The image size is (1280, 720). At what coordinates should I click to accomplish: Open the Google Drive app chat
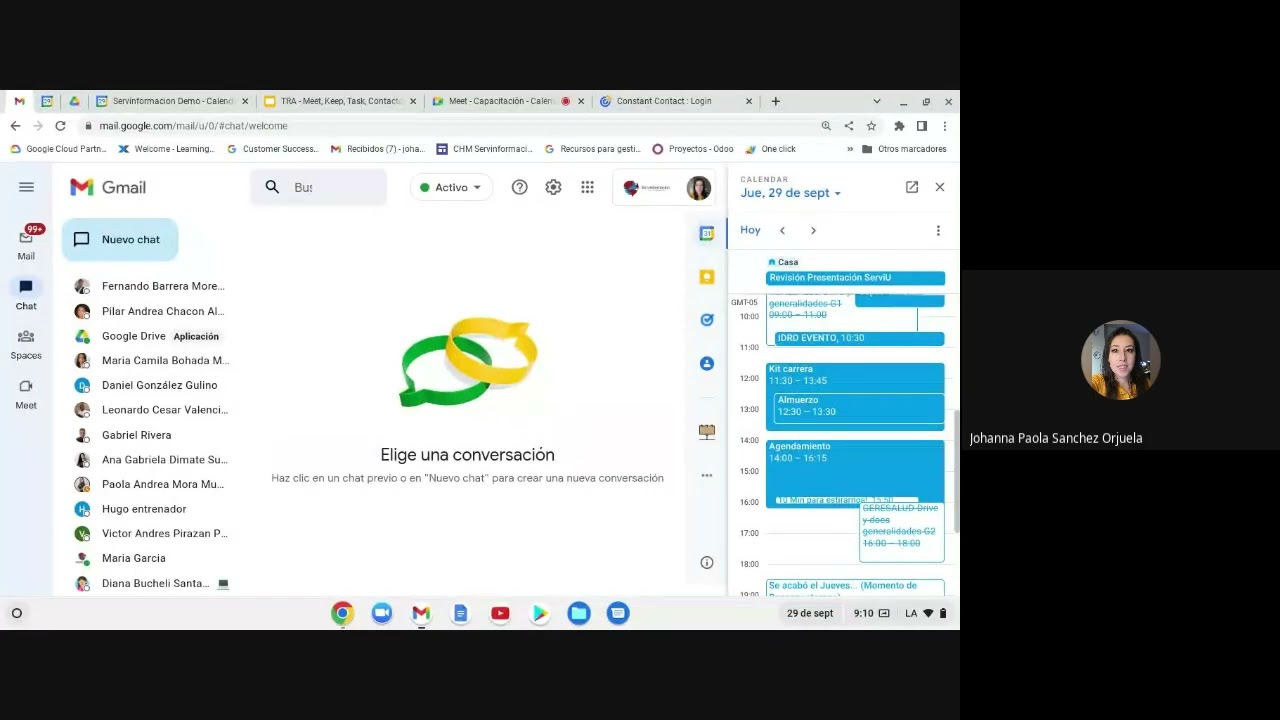150,336
